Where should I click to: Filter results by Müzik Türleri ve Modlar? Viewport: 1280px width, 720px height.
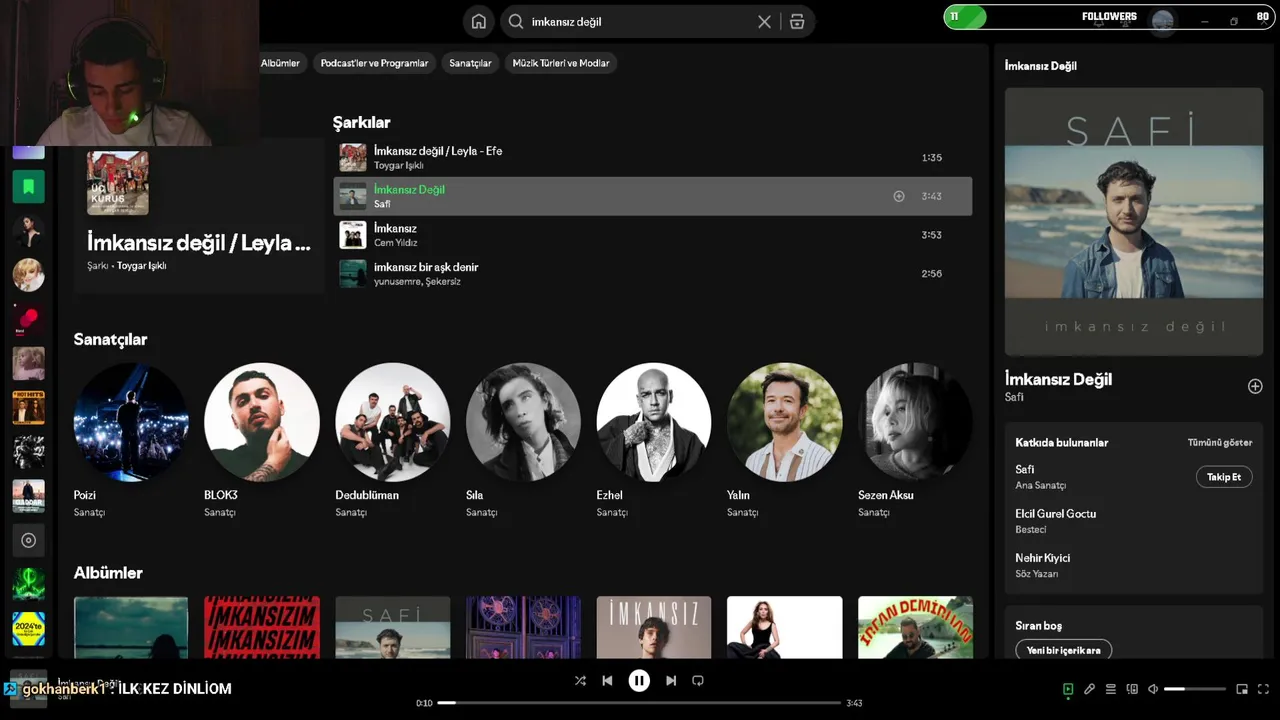(x=561, y=63)
